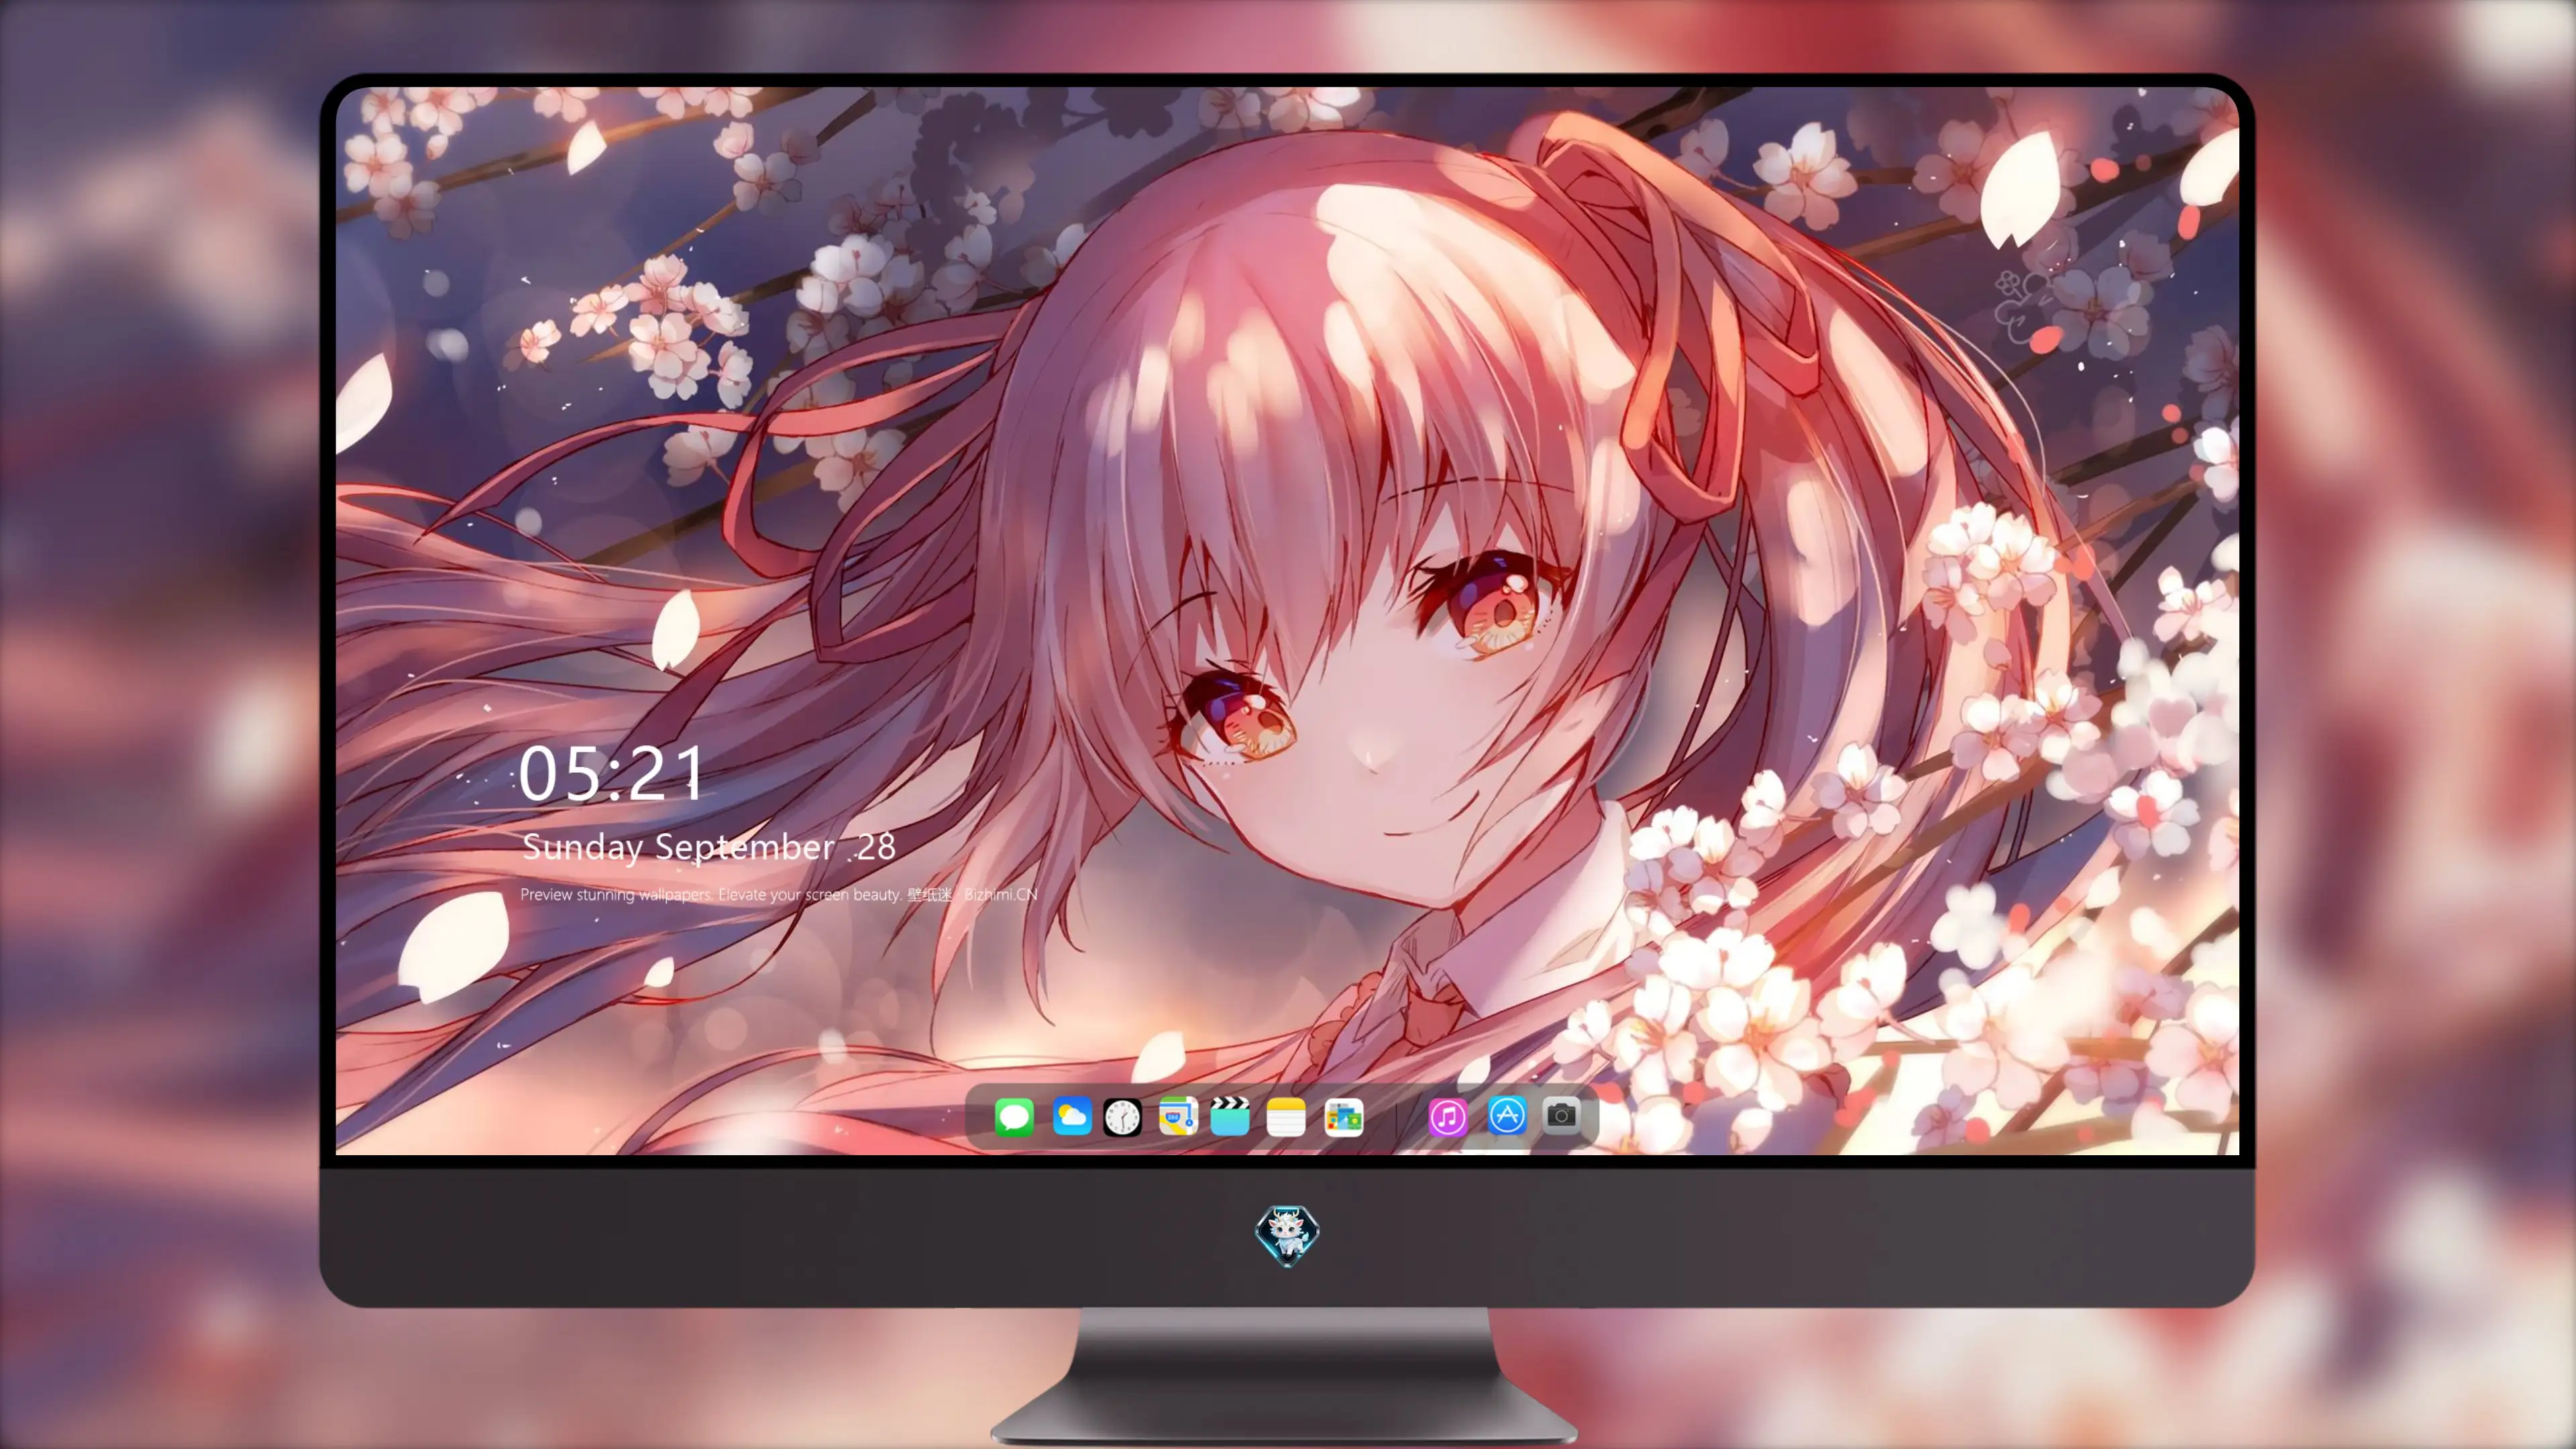Open the Maps app in the dock
This screenshot has width=2576, height=1449.
[x=1178, y=1116]
